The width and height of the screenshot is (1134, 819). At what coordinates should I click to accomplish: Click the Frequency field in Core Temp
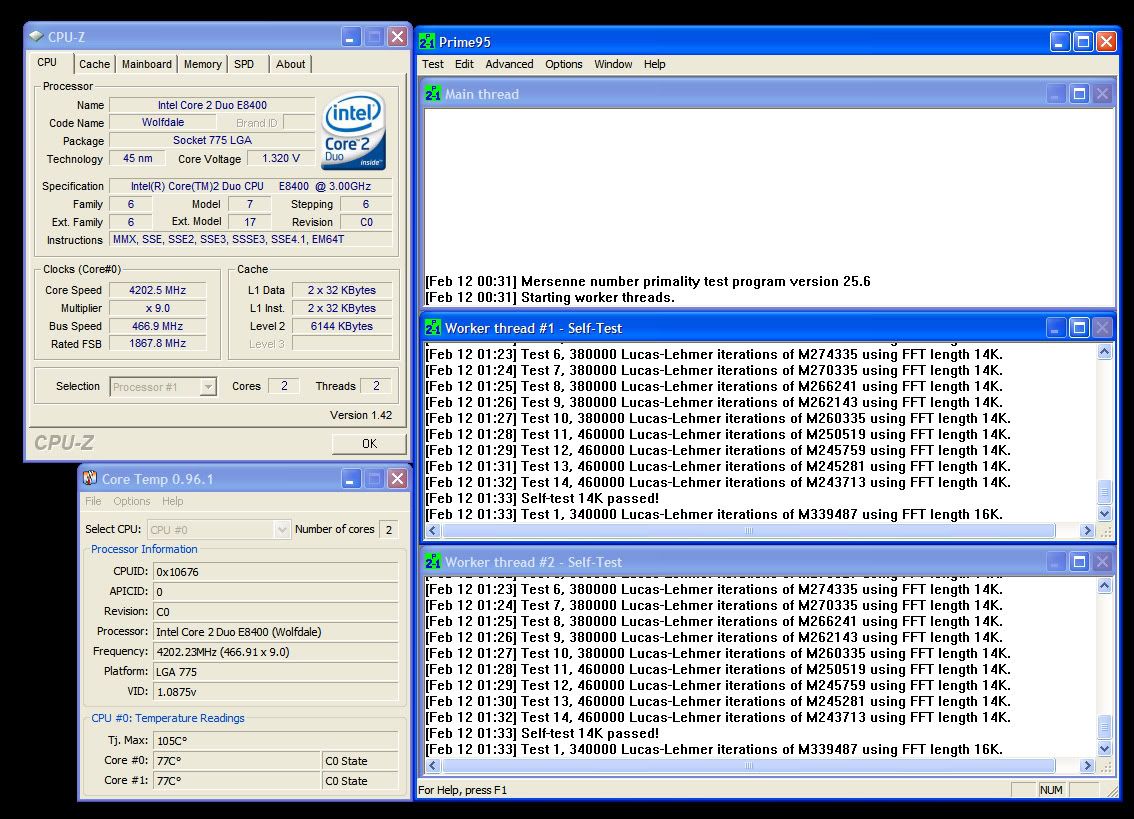click(x=276, y=652)
